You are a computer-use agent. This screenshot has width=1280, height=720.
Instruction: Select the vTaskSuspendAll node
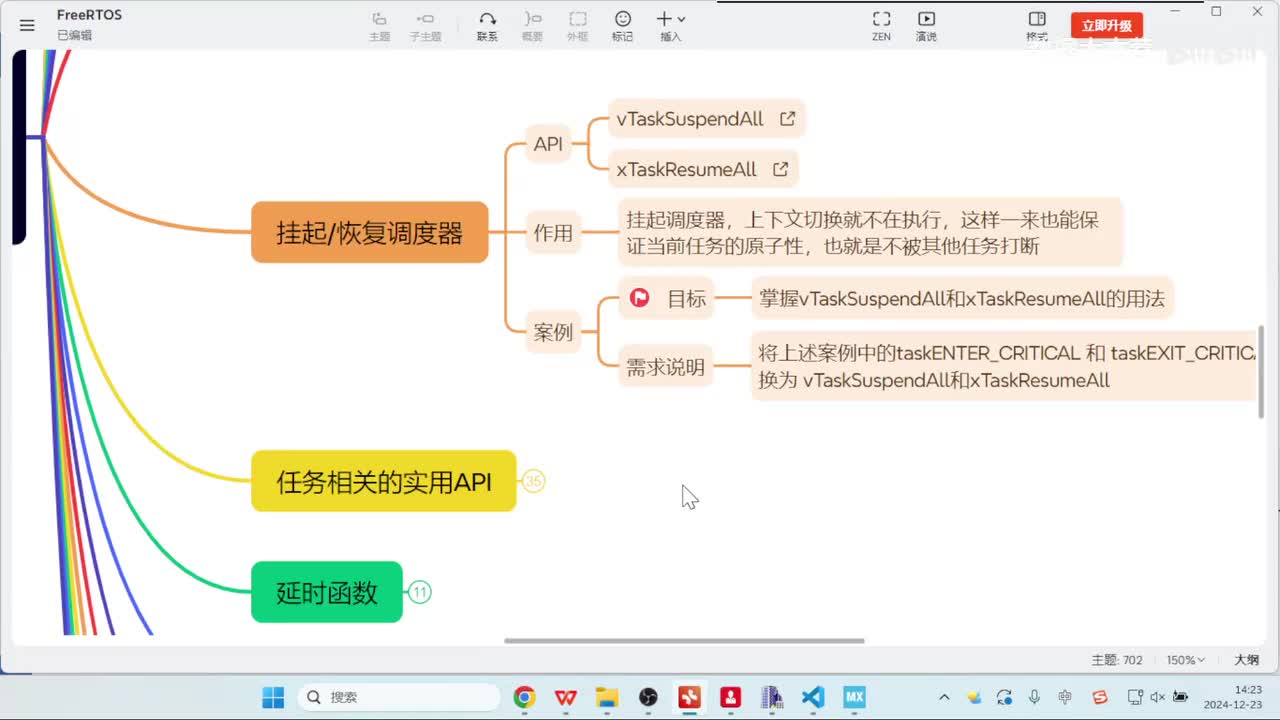[x=707, y=119]
